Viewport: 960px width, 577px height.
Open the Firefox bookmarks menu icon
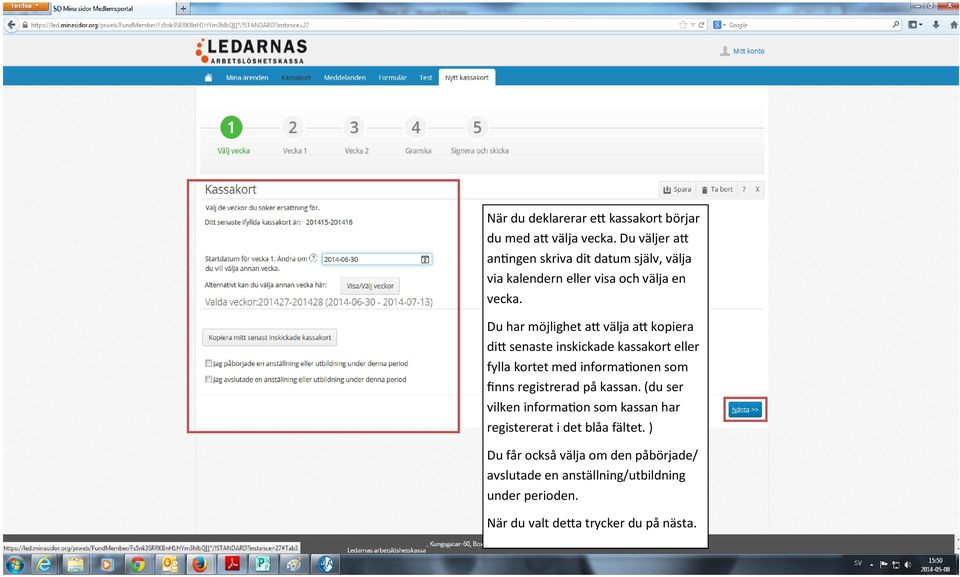click(914, 25)
